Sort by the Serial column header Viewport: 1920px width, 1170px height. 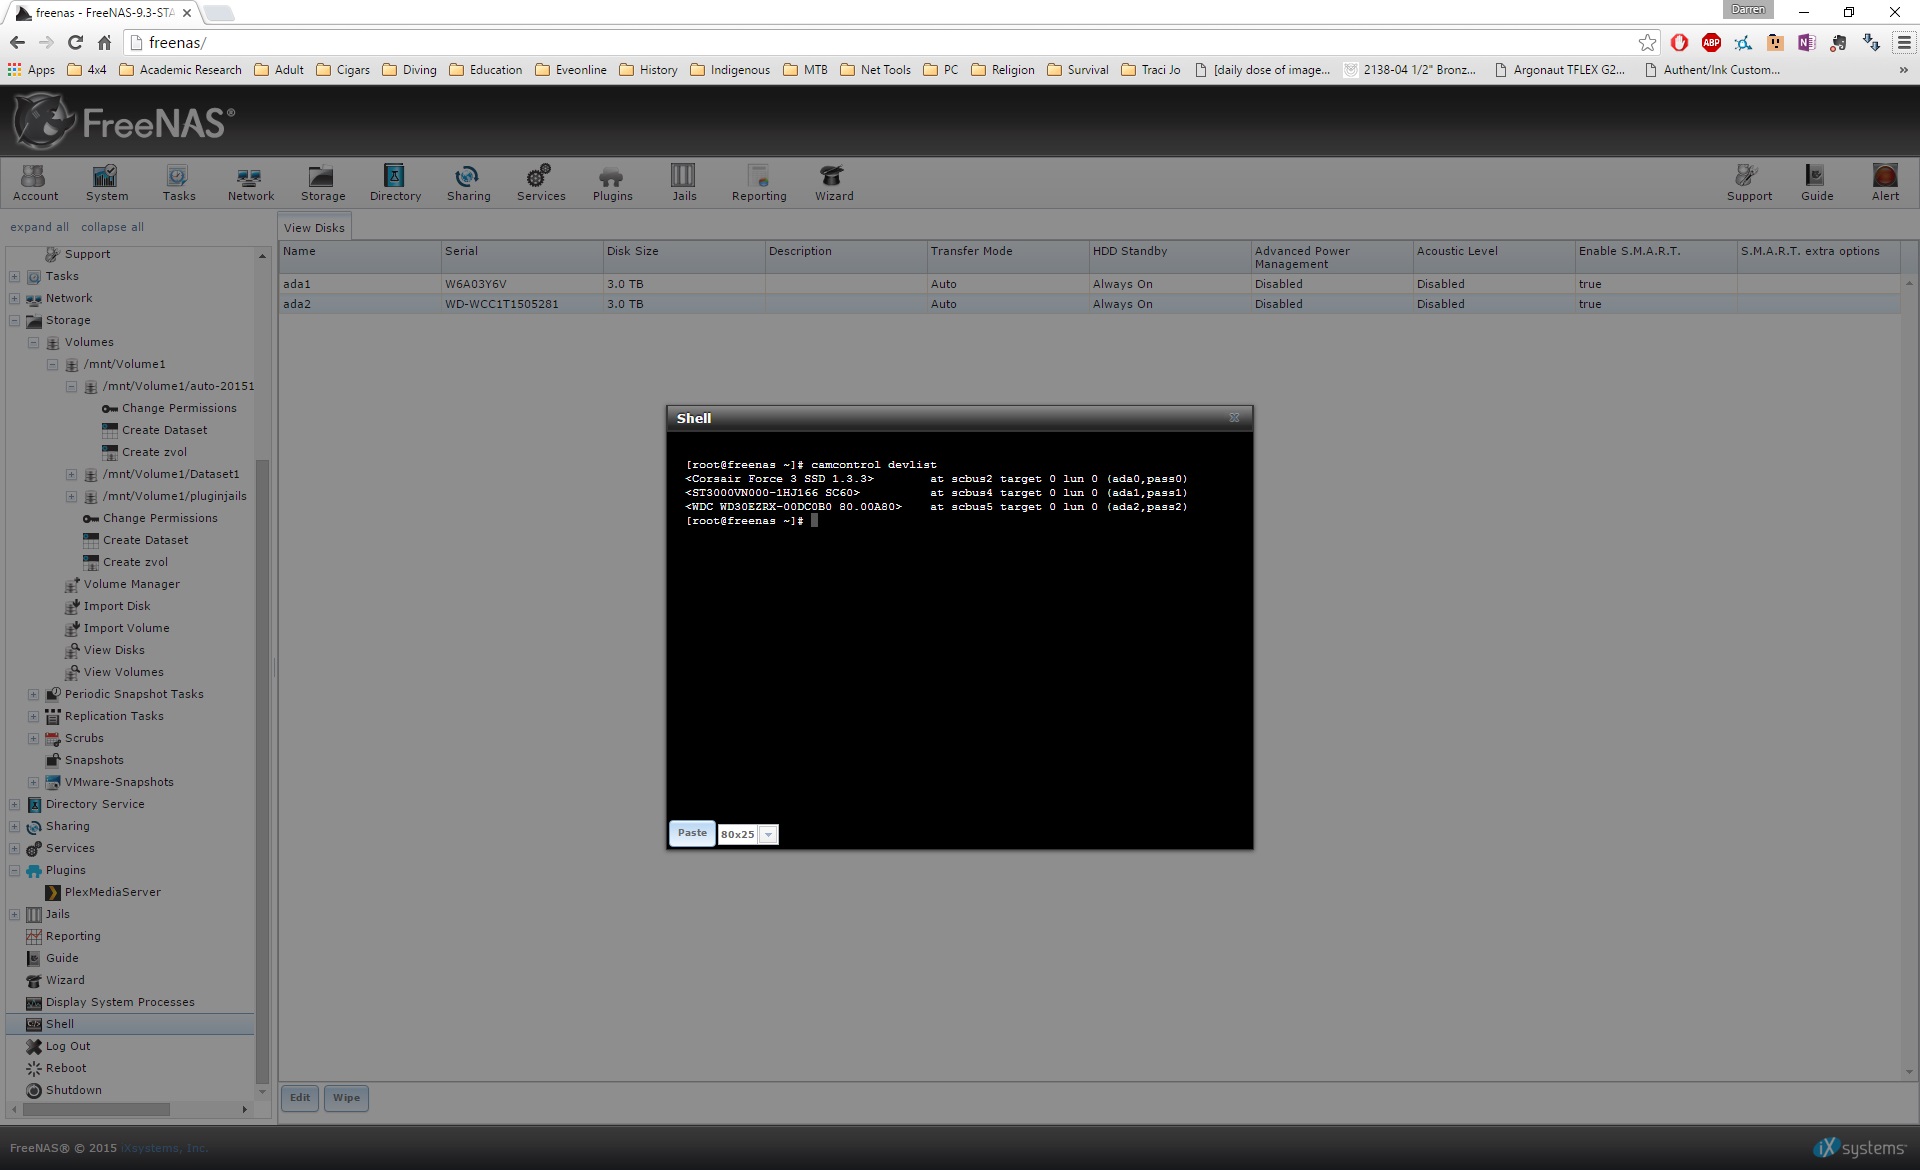tap(522, 257)
